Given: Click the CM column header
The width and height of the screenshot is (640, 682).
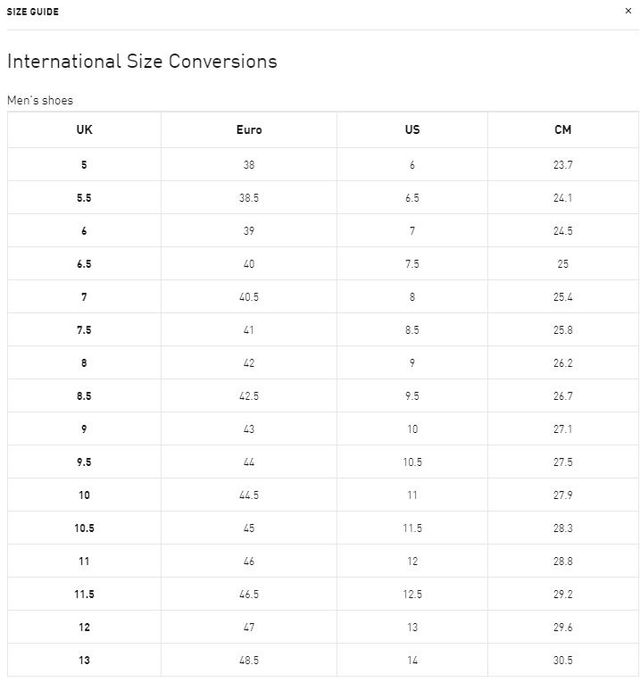Looking at the screenshot, I should pyautogui.click(x=563, y=130).
